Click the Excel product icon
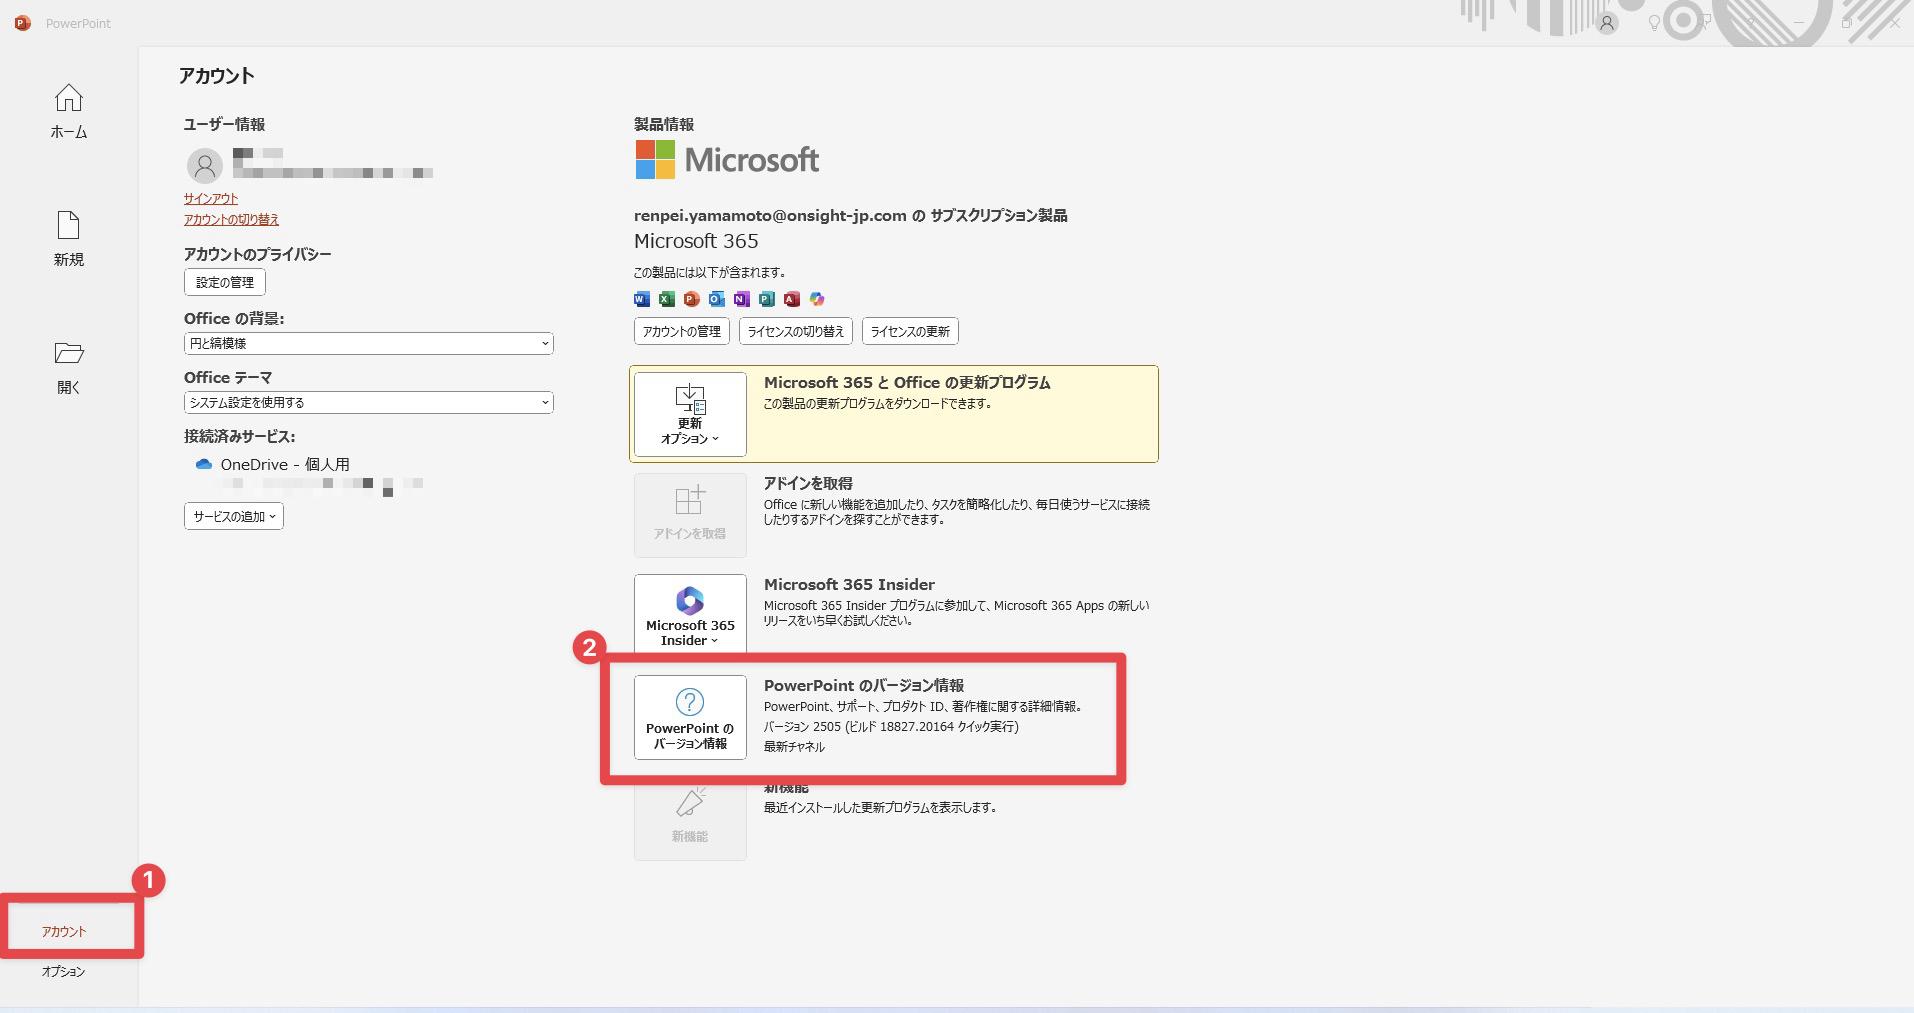Screen dimensions: 1914x1013 [667, 299]
